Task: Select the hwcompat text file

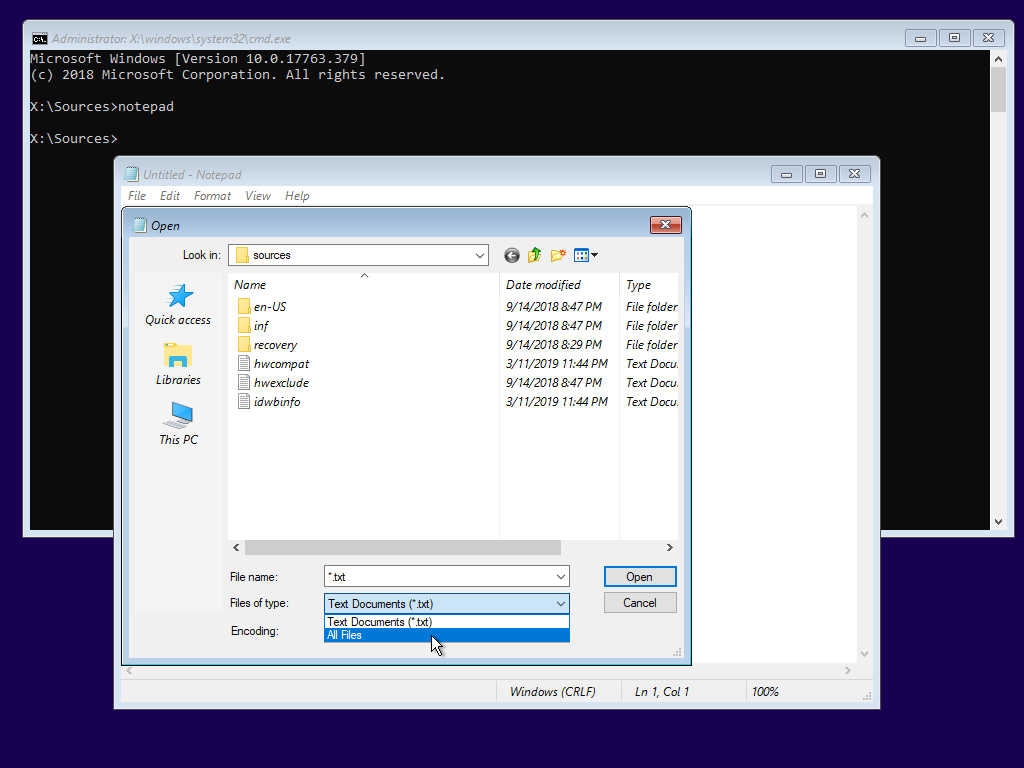Action: (x=280, y=363)
